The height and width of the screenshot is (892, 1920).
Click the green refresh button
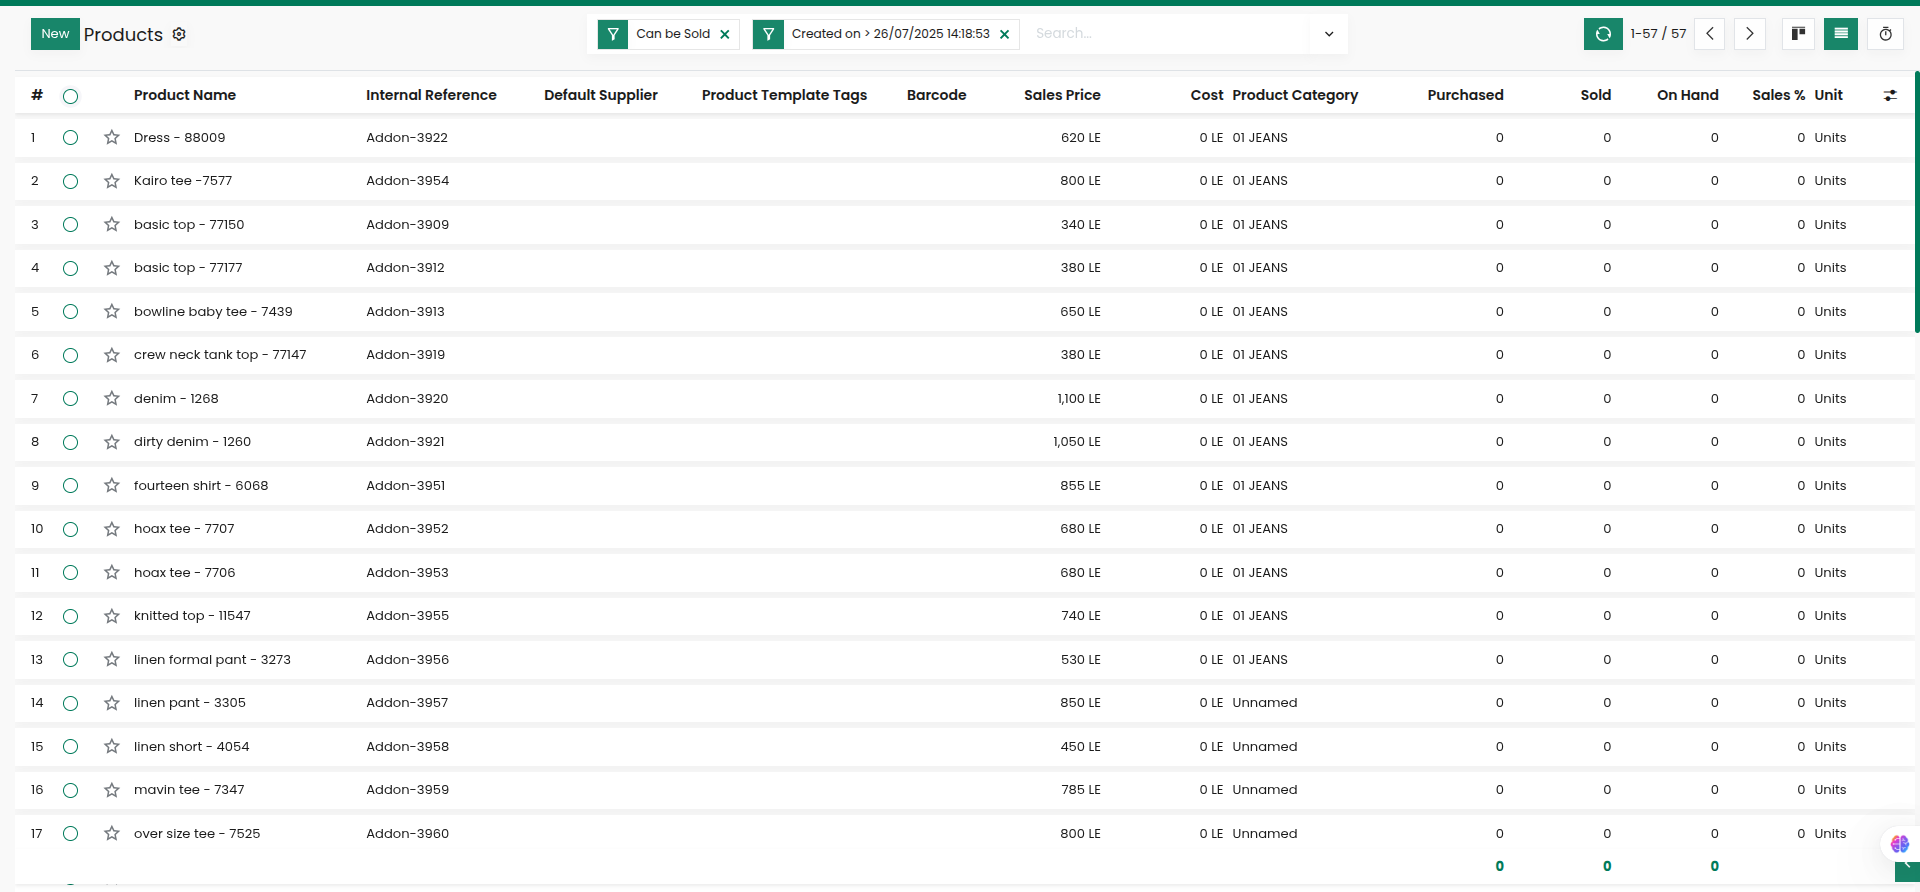coord(1602,34)
